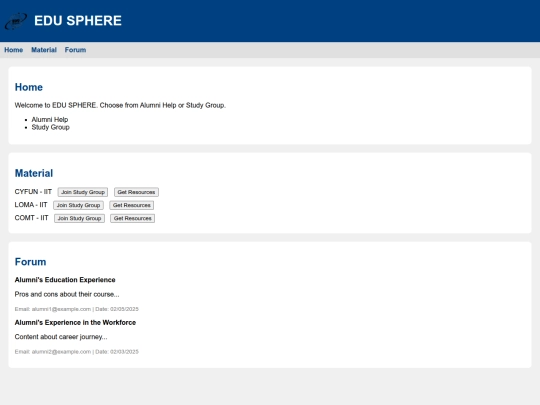Get Resources for COMT - IIT
Viewport: 540px width, 405px height.
click(x=133, y=218)
